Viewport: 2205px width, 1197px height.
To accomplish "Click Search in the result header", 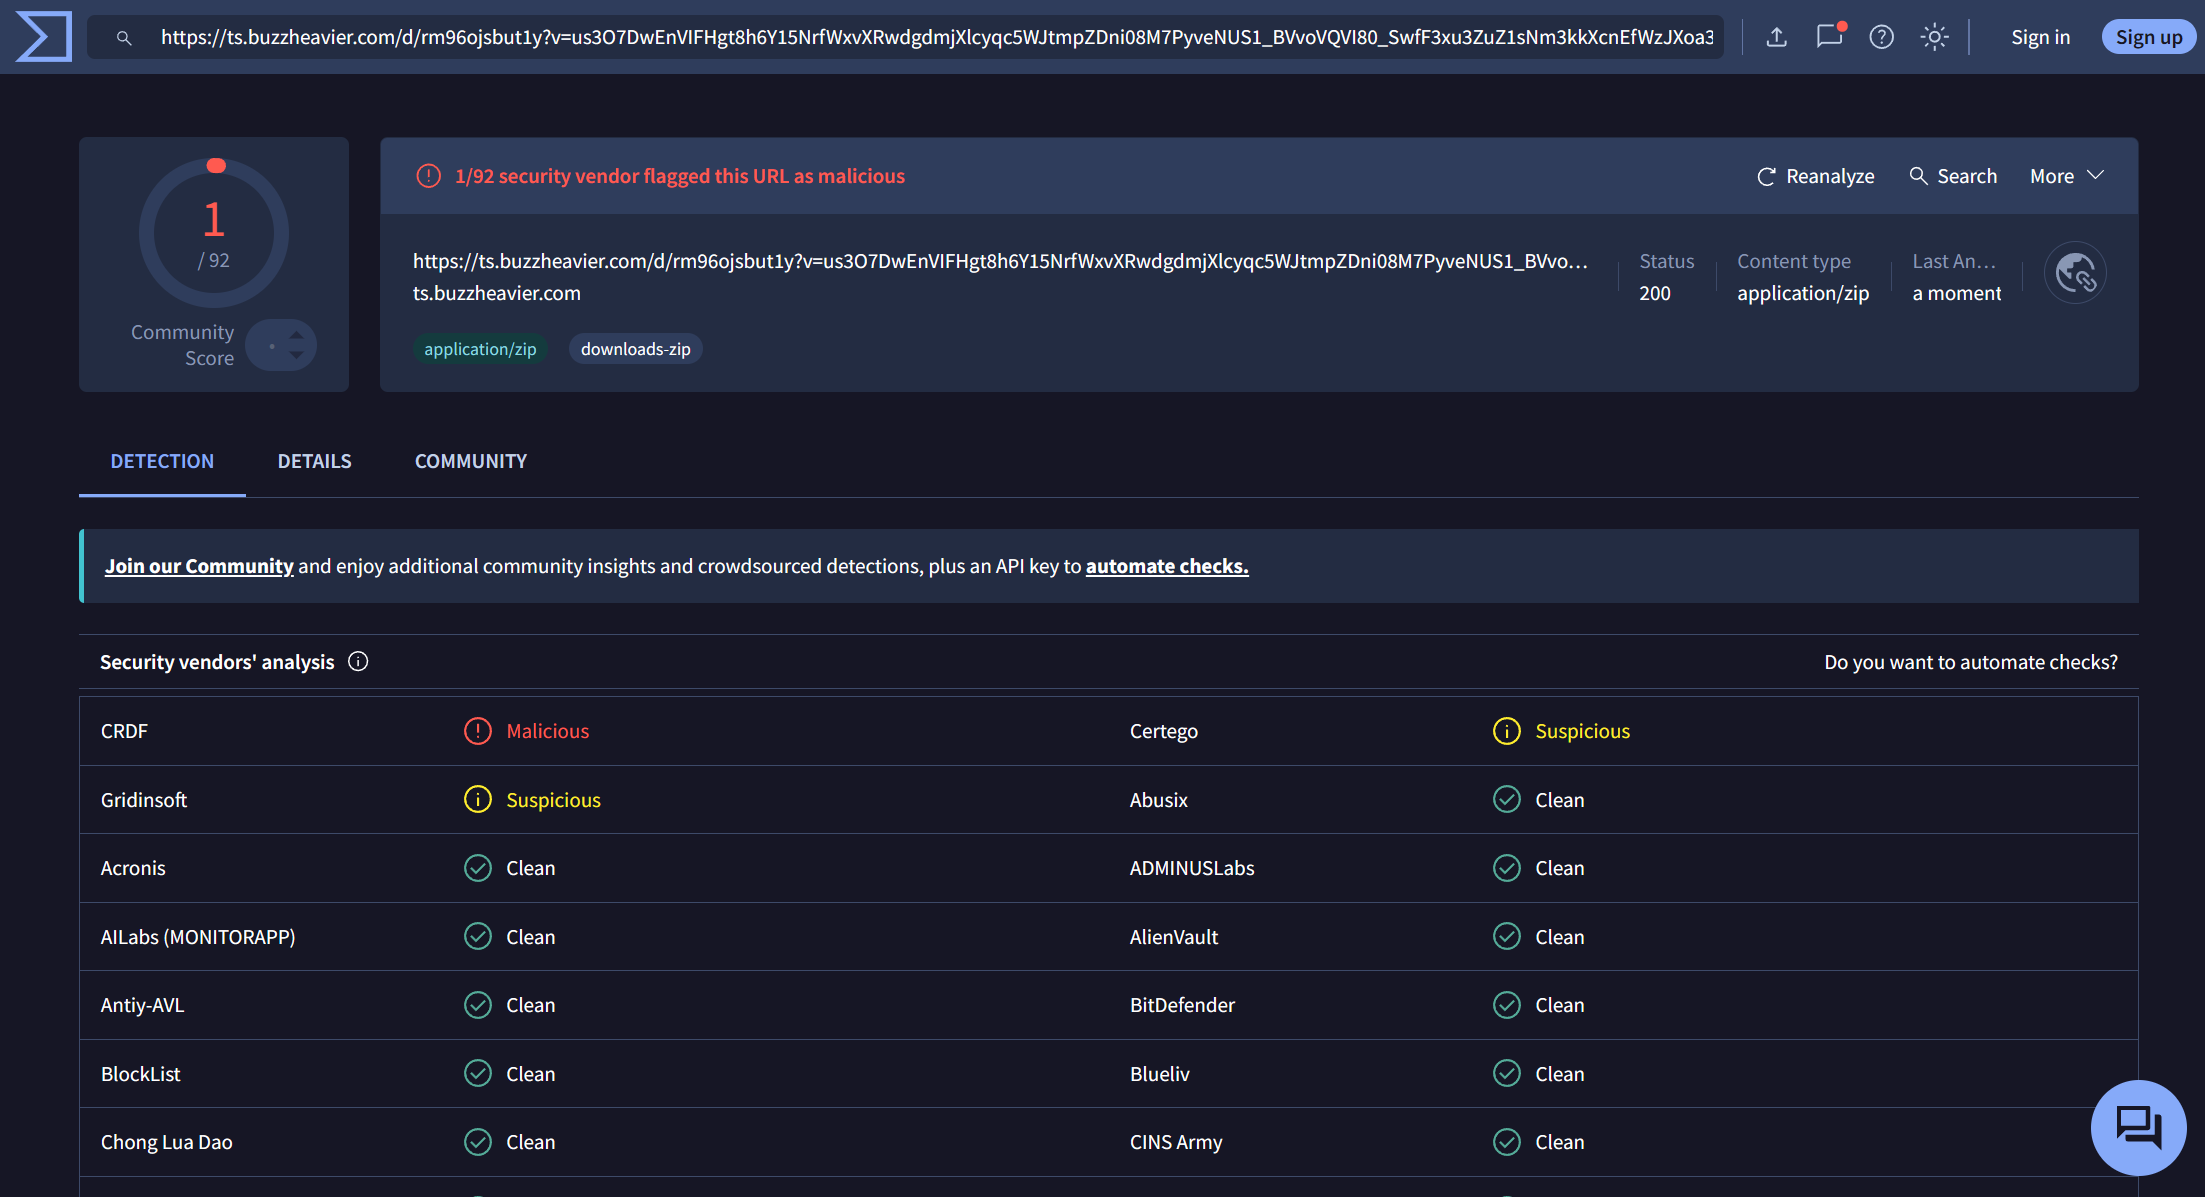I will tap(1953, 176).
